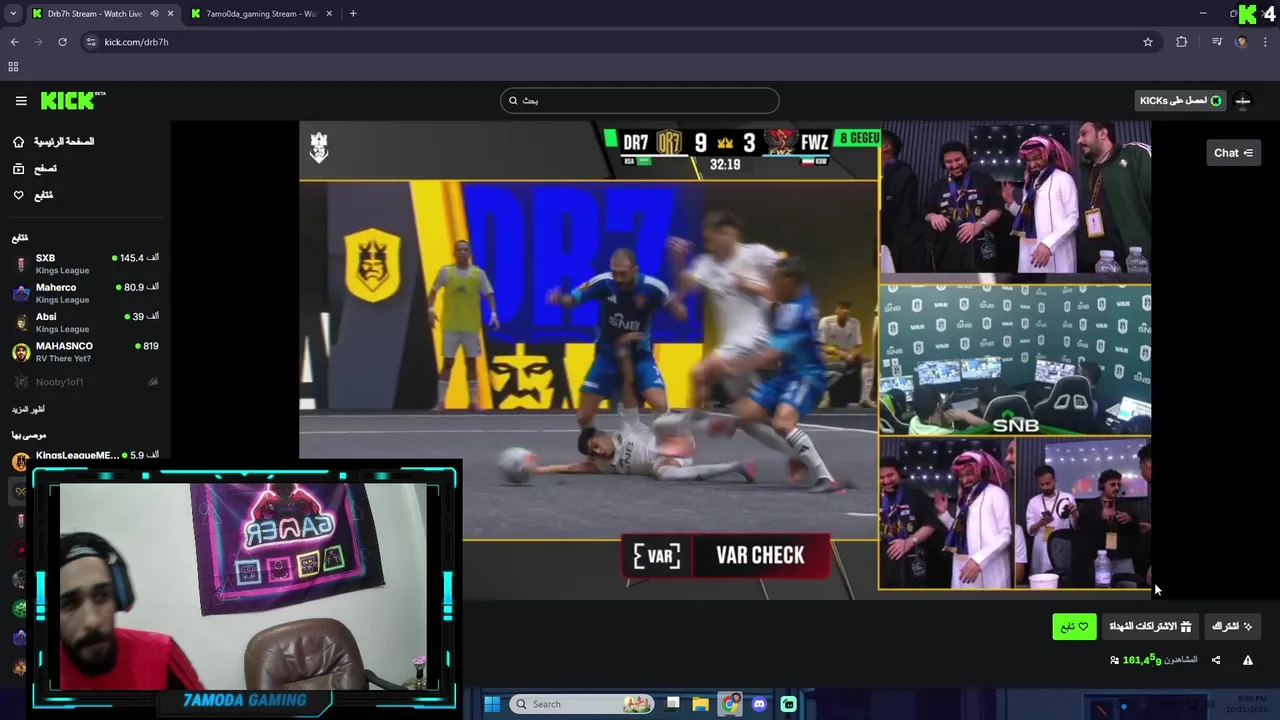This screenshot has height=720, width=1280.
Task: Open the teal streaming app on taskbar
Action: coord(788,704)
